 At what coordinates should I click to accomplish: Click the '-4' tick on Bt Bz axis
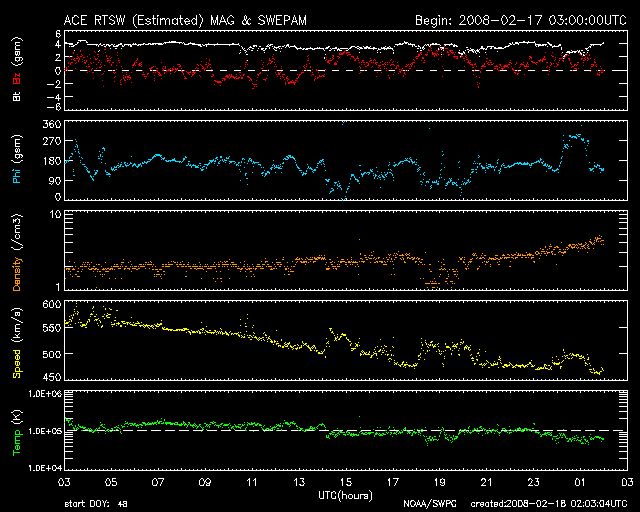(53, 97)
